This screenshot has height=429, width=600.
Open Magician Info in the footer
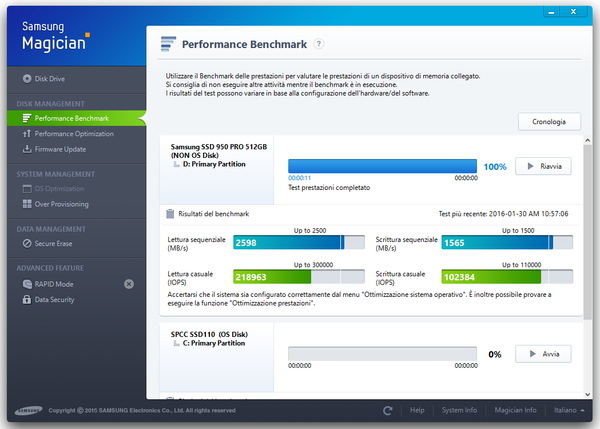tap(515, 410)
